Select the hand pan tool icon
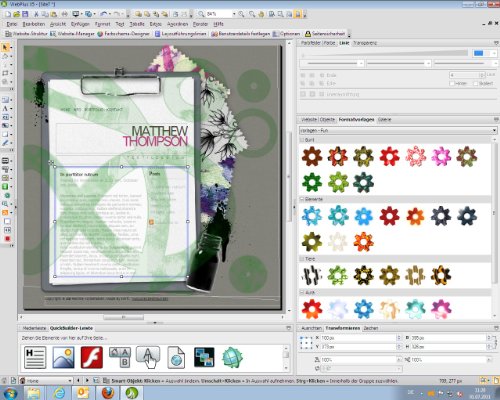Image resolution: width=500 pixels, height=400 pixels. click(261, 14)
